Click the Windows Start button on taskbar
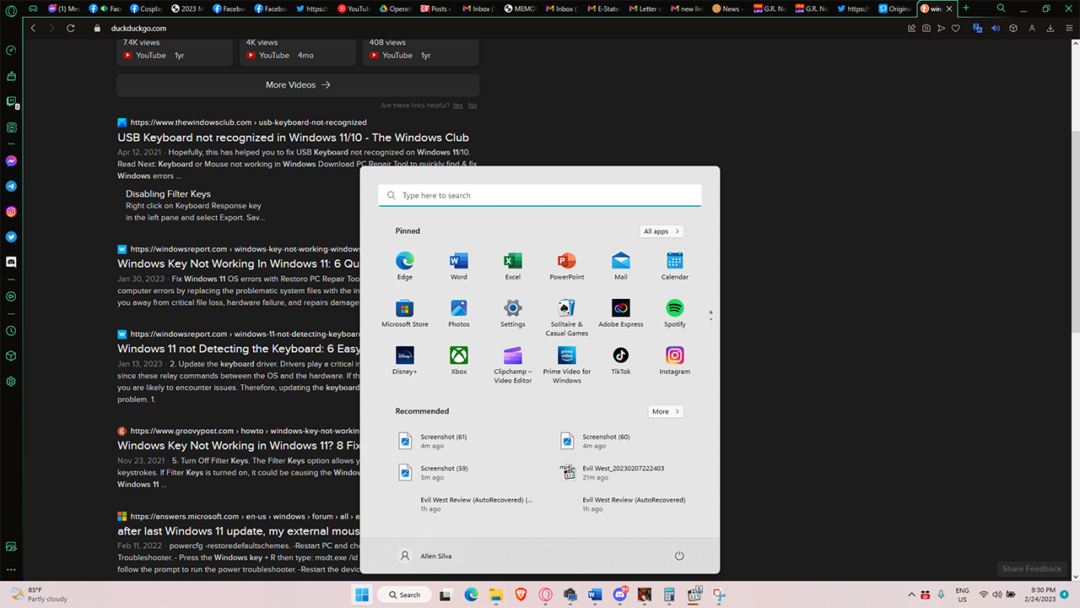The width and height of the screenshot is (1080, 608). [361, 595]
